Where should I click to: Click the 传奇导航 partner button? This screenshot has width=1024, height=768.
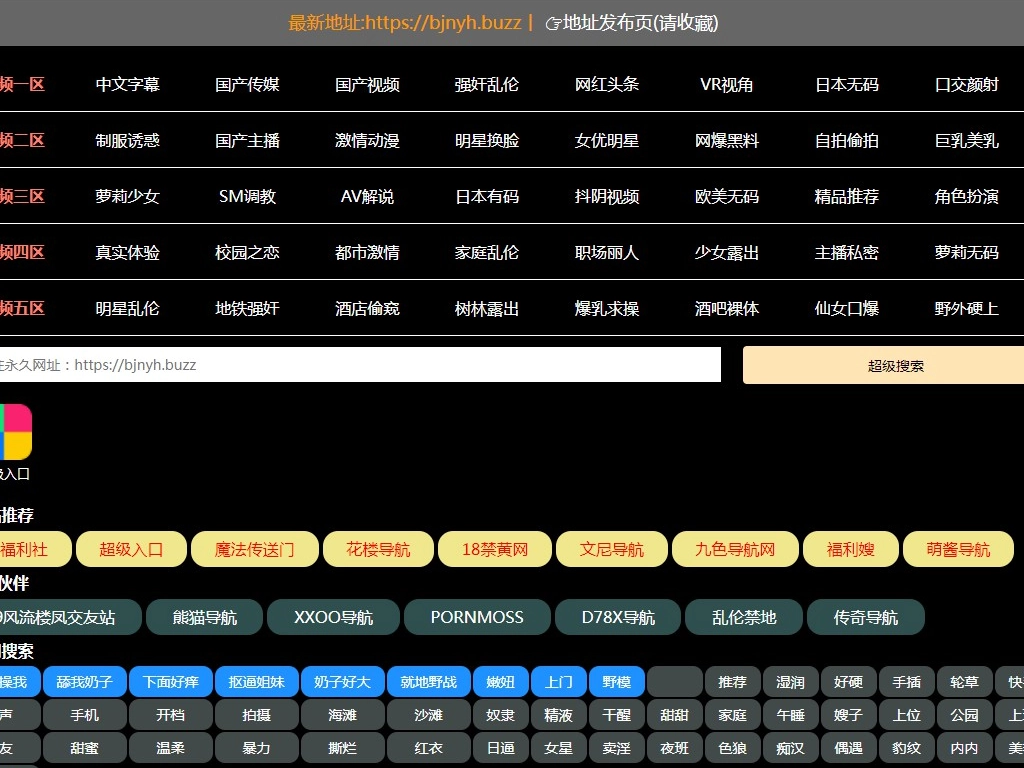(866, 618)
